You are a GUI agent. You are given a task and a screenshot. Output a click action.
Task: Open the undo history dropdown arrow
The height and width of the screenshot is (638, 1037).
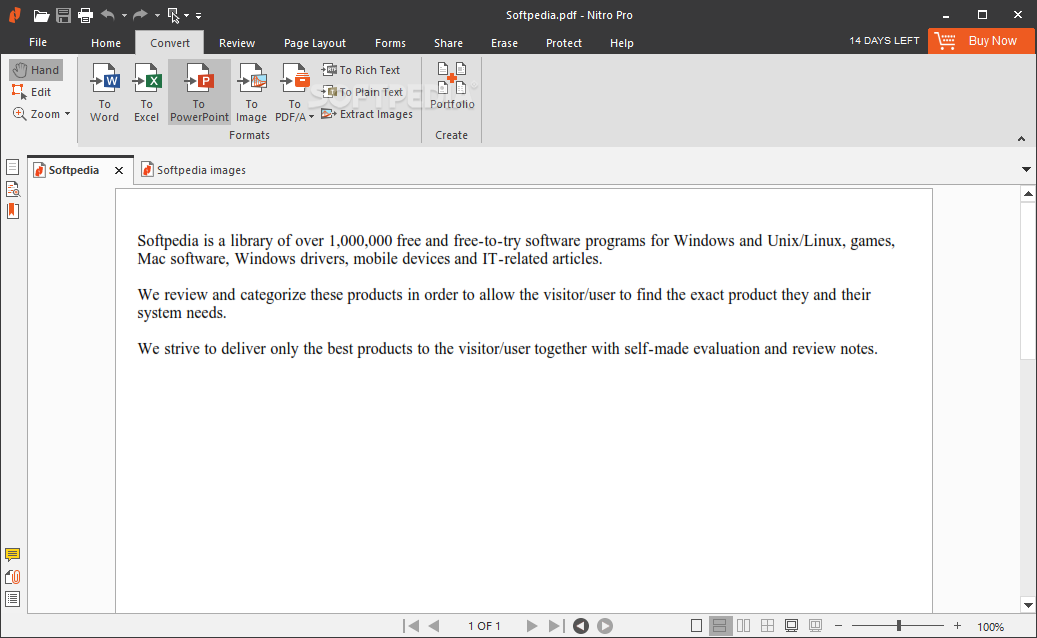(124, 15)
